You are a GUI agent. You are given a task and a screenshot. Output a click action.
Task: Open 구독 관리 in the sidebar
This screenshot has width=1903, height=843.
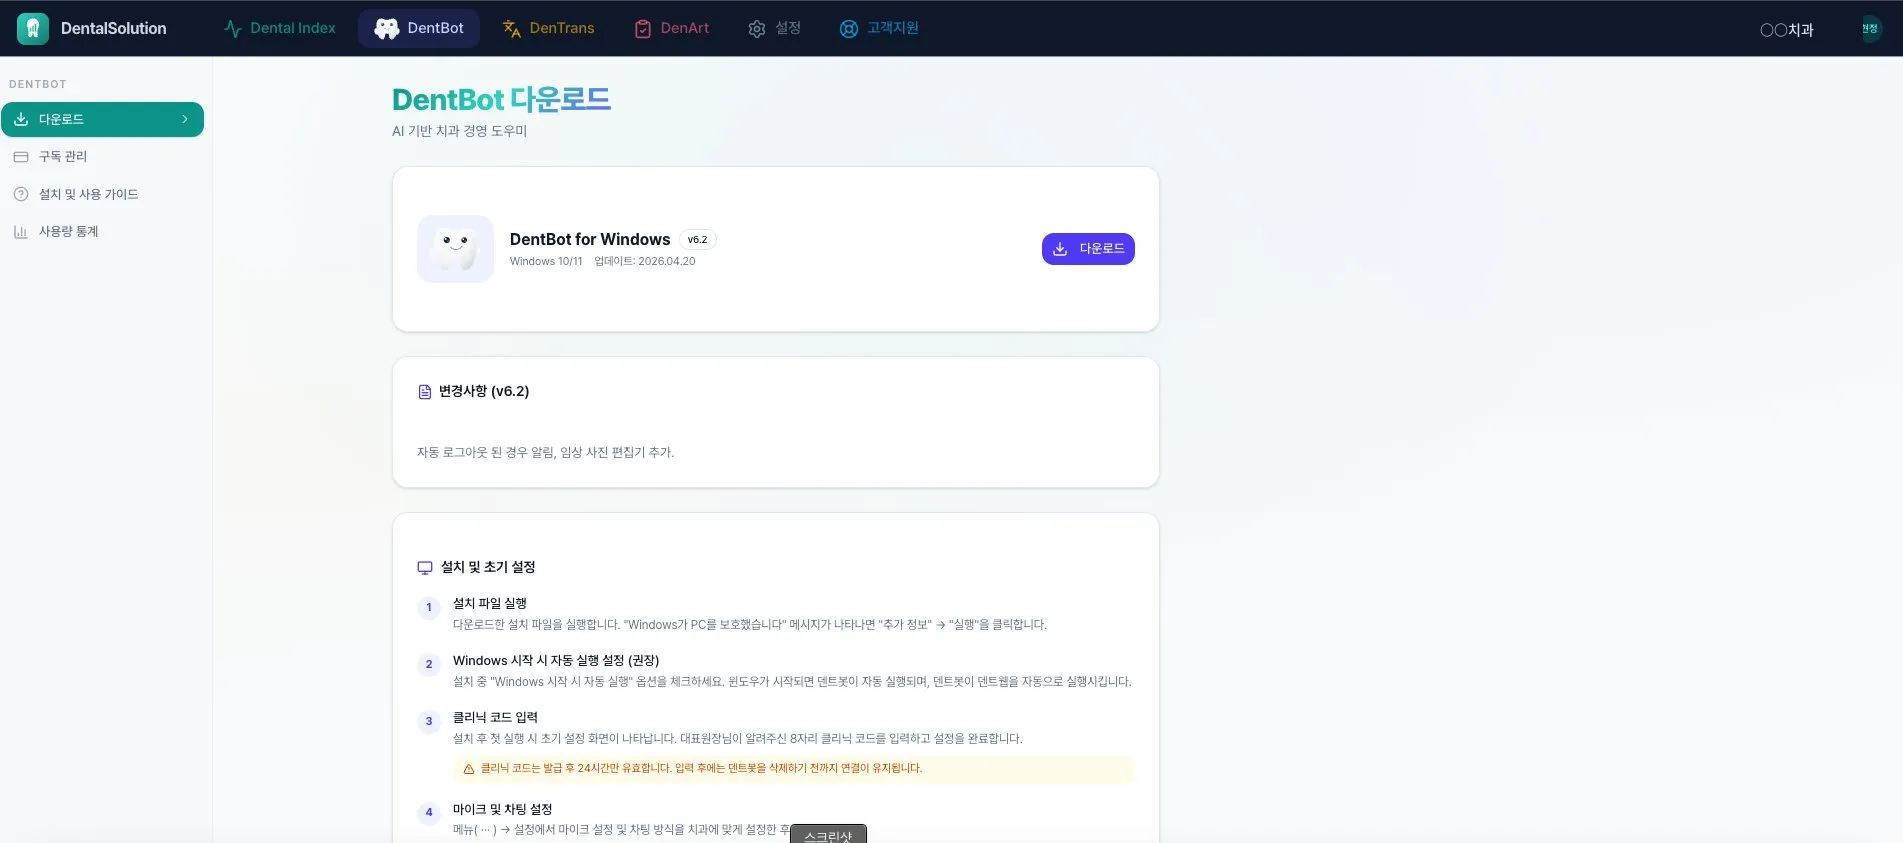pyautogui.click(x=103, y=157)
